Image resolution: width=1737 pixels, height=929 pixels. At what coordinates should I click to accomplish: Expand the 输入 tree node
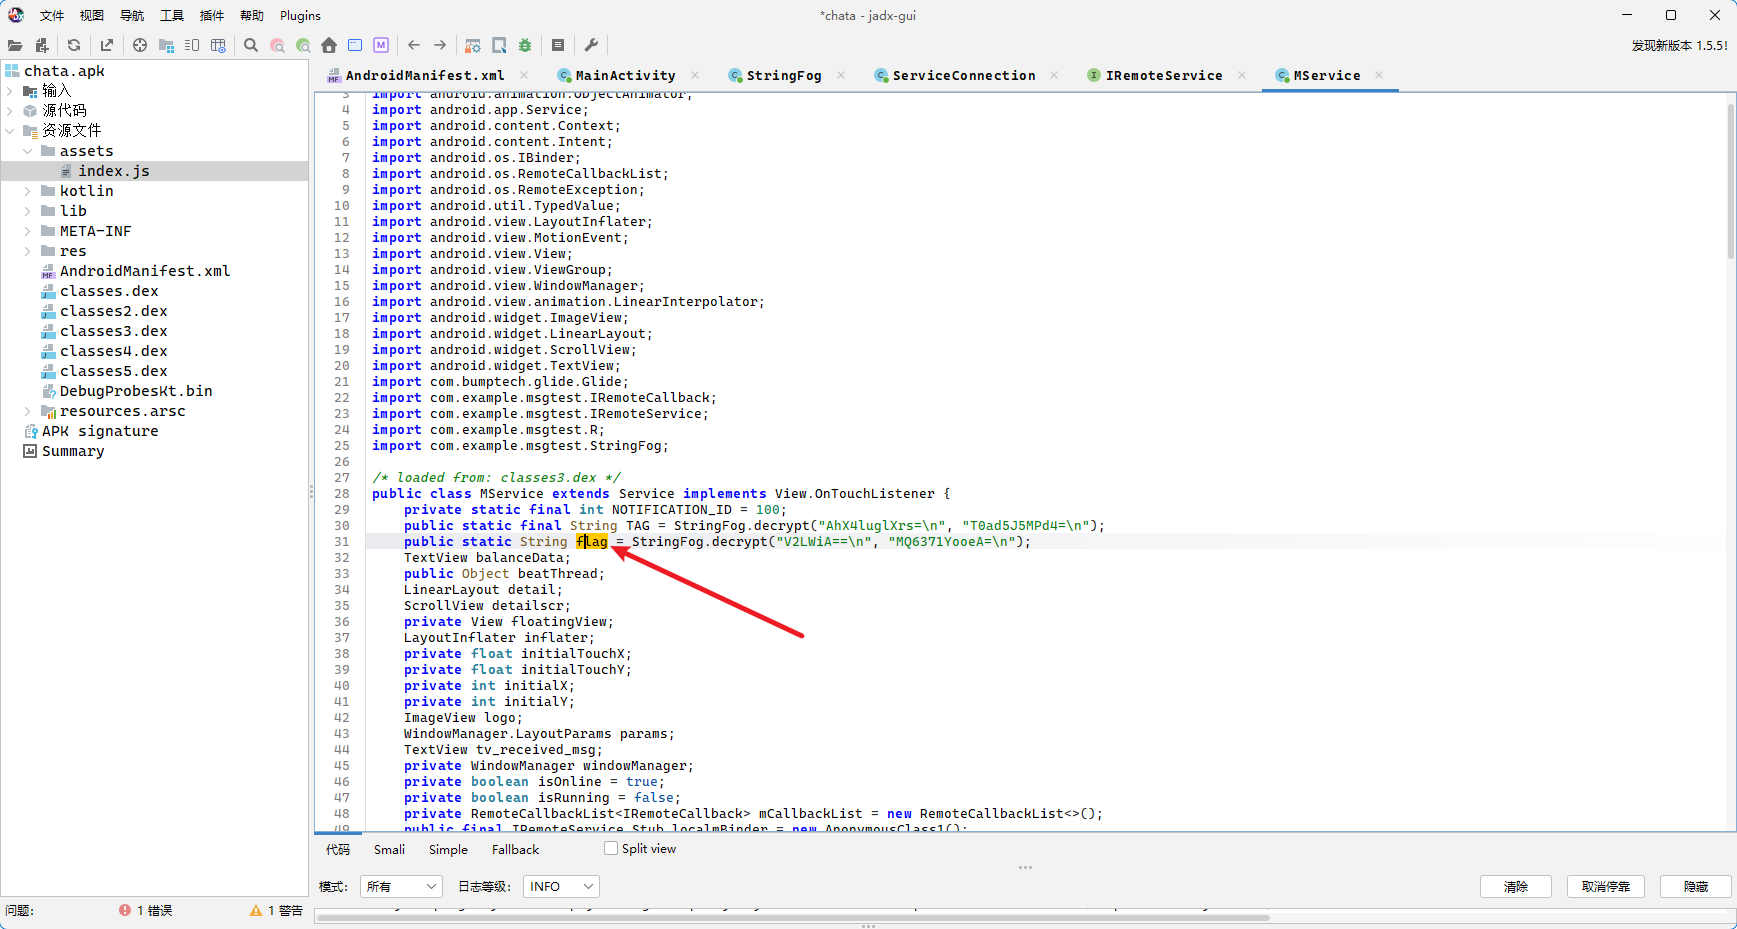coord(10,91)
